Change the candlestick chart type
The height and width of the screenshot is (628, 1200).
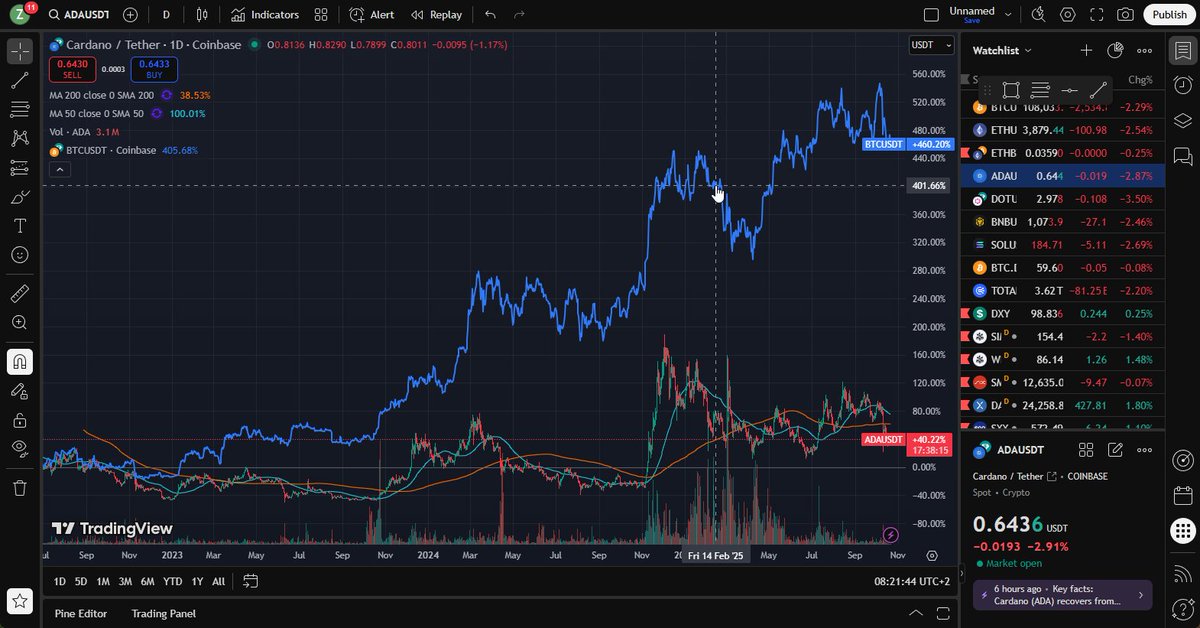point(203,15)
